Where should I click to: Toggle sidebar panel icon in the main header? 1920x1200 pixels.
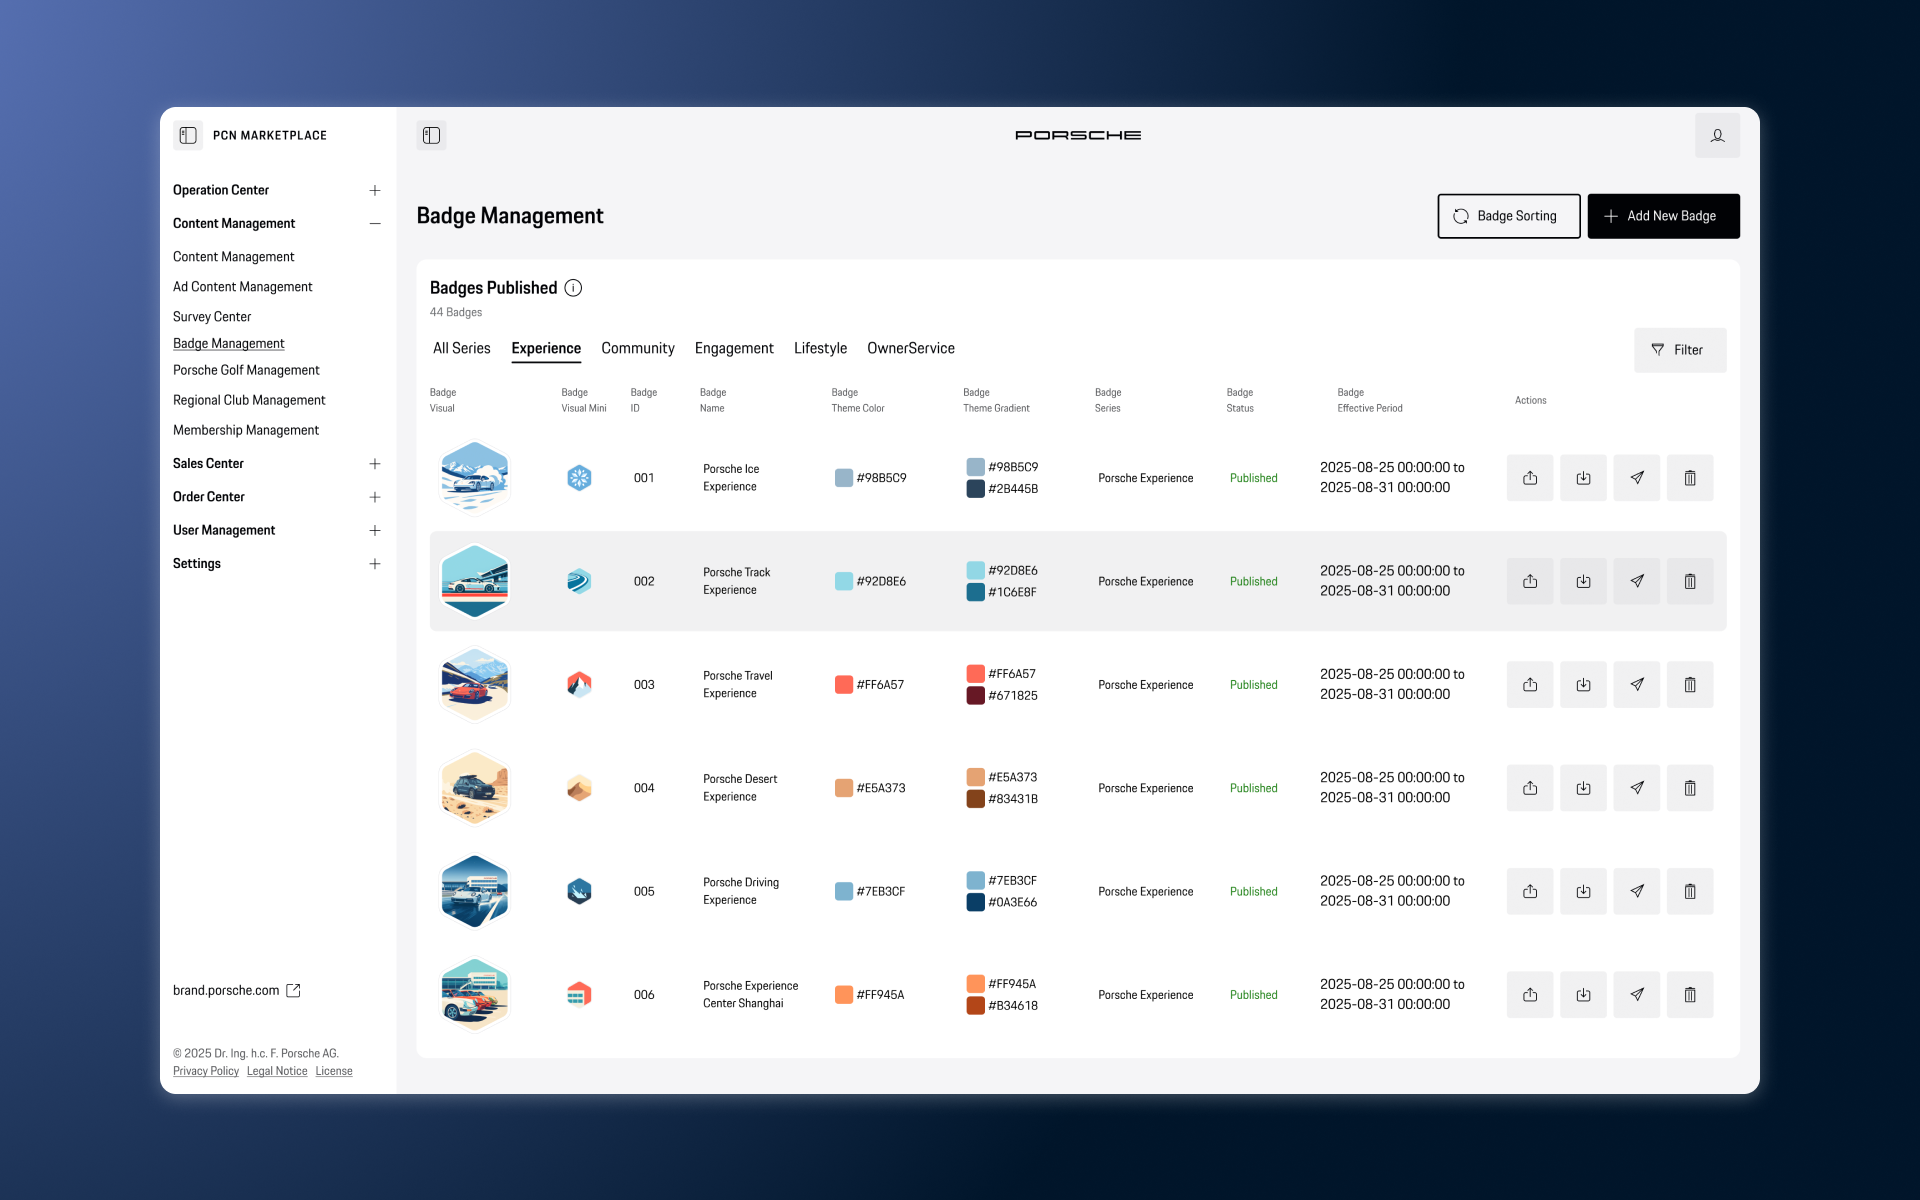431,135
